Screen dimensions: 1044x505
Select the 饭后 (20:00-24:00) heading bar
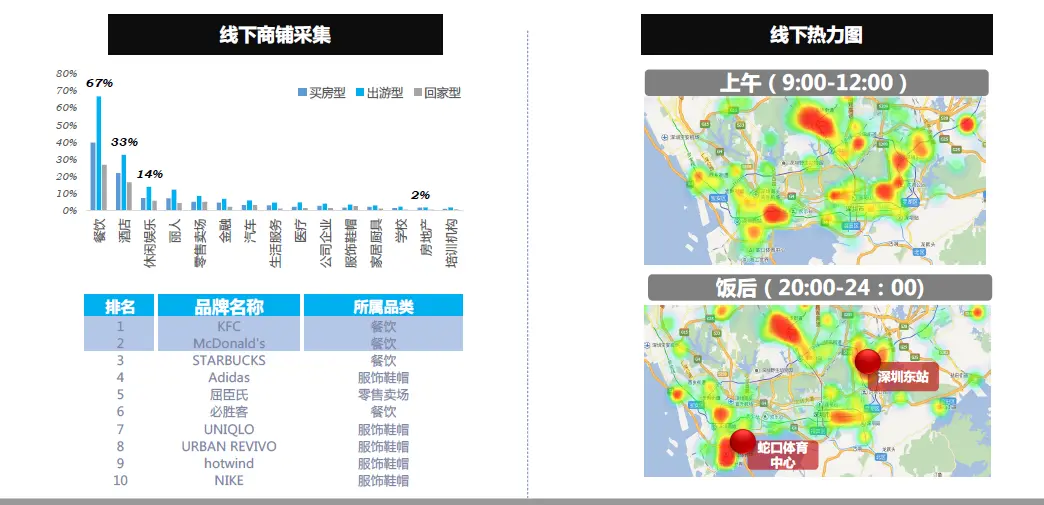pos(820,288)
